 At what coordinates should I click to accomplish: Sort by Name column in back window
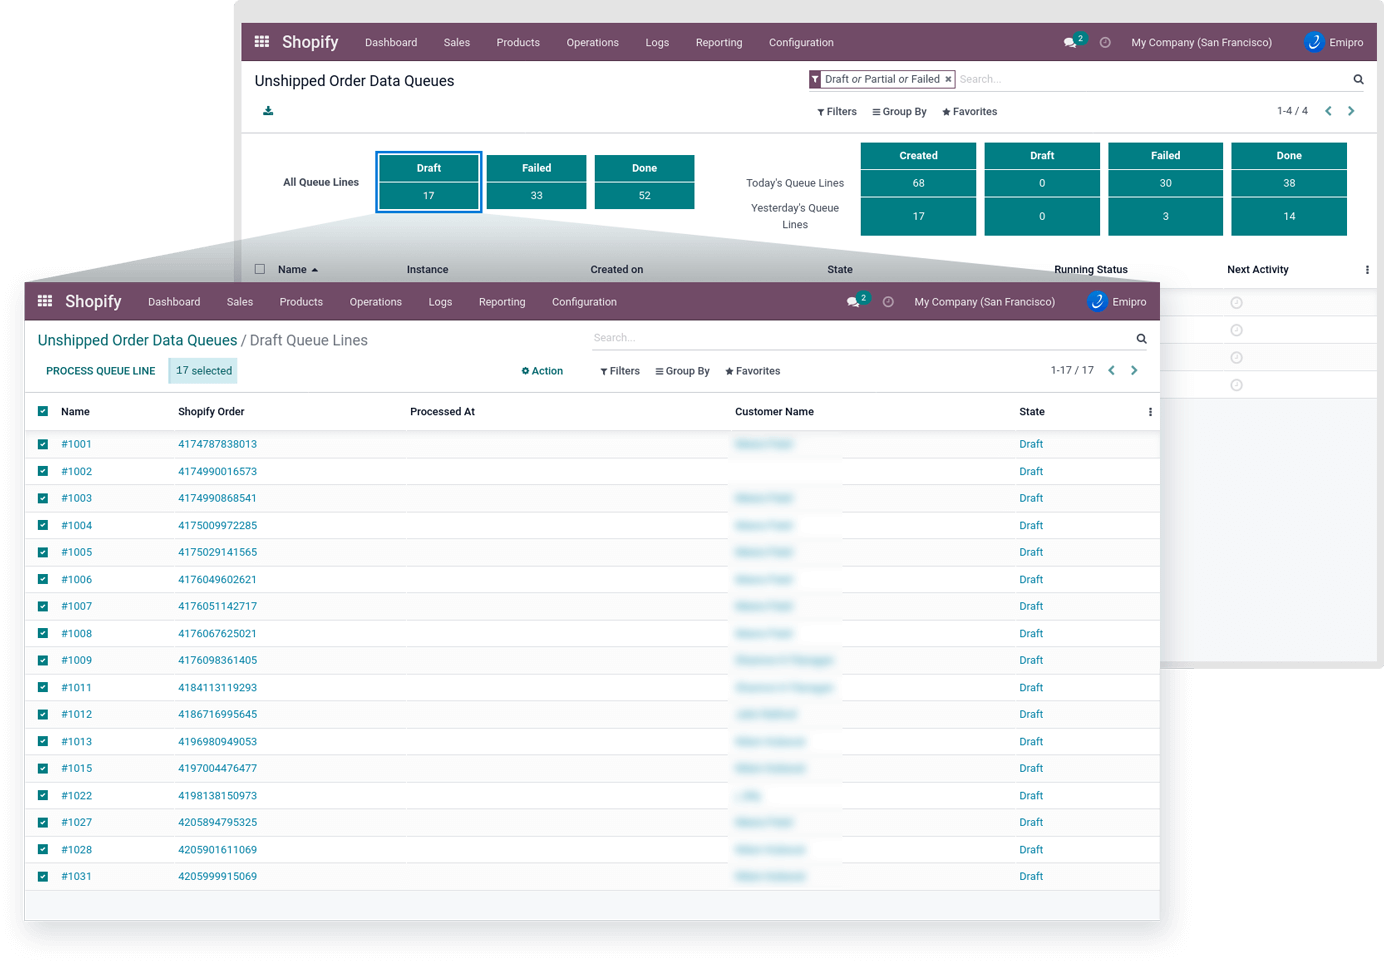coord(298,270)
